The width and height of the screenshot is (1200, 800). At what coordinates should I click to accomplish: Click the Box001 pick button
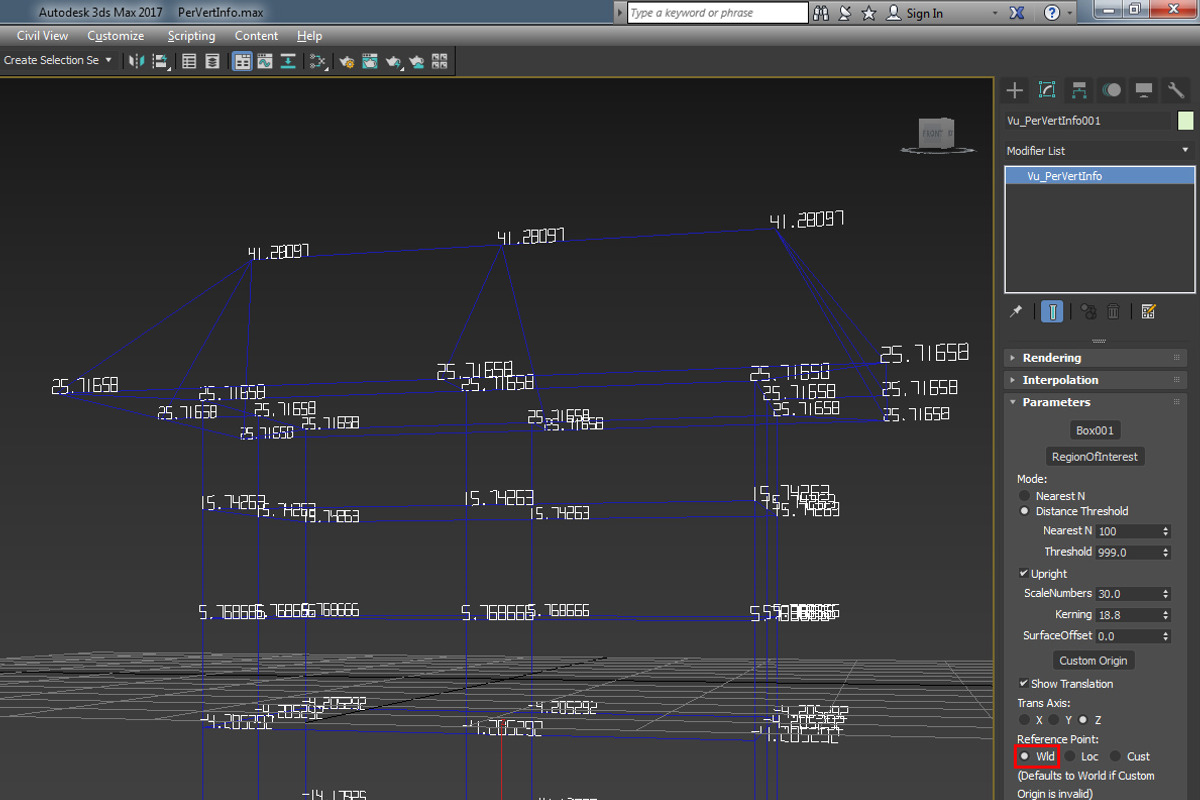point(1096,431)
